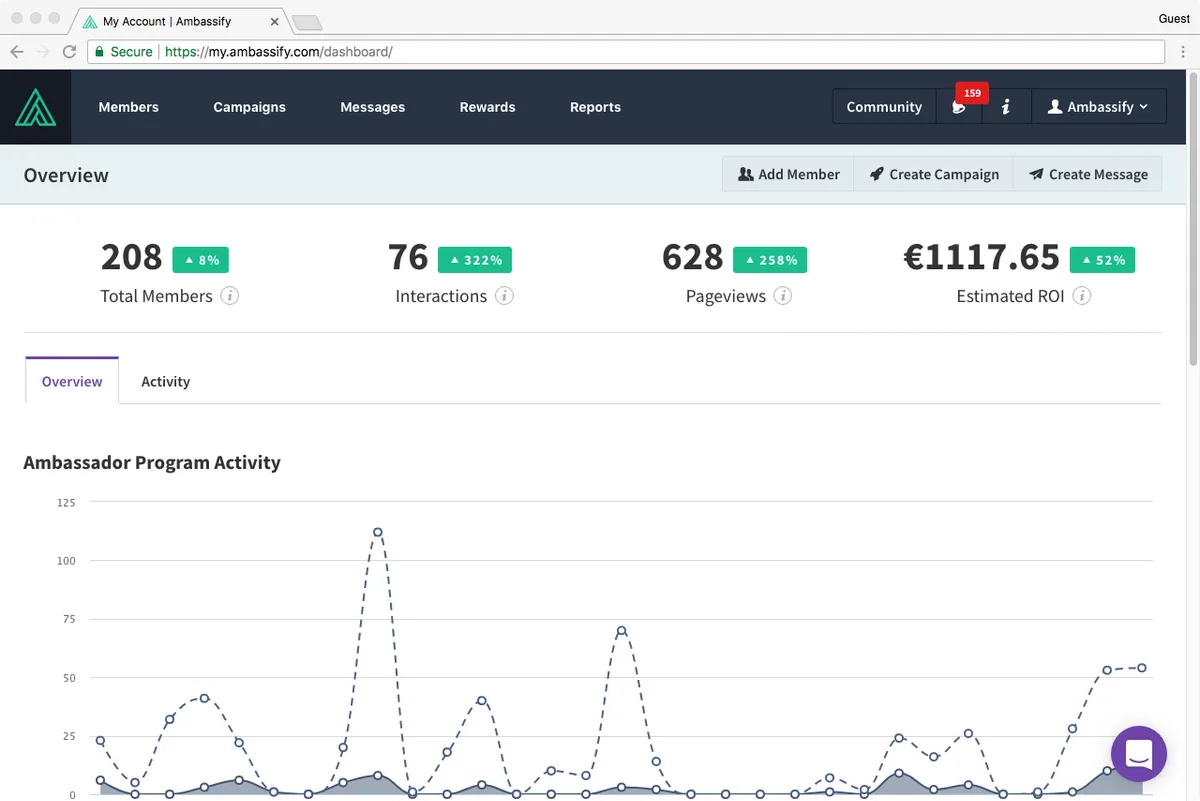Image resolution: width=1200 pixels, height=801 pixels.
Task: Click the 76 Interactions value
Action: point(408,258)
